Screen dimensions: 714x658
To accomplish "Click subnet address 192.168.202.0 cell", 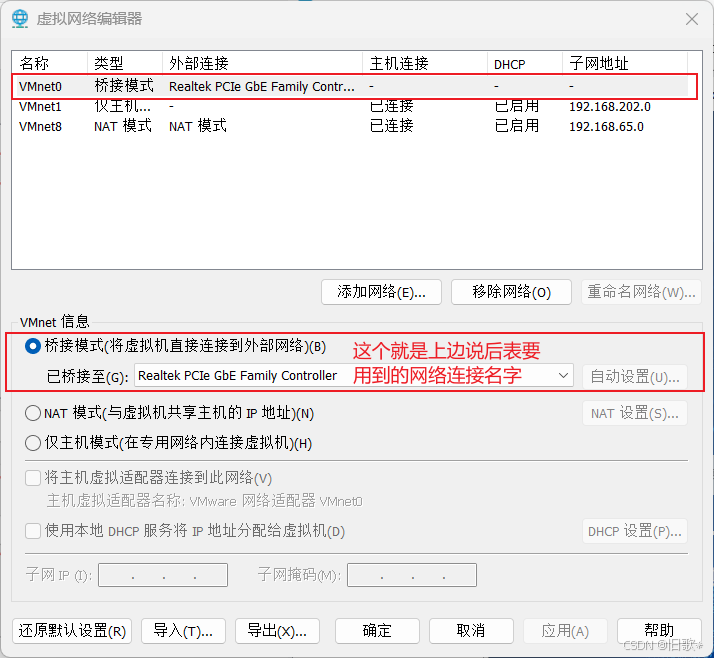I will (x=610, y=107).
